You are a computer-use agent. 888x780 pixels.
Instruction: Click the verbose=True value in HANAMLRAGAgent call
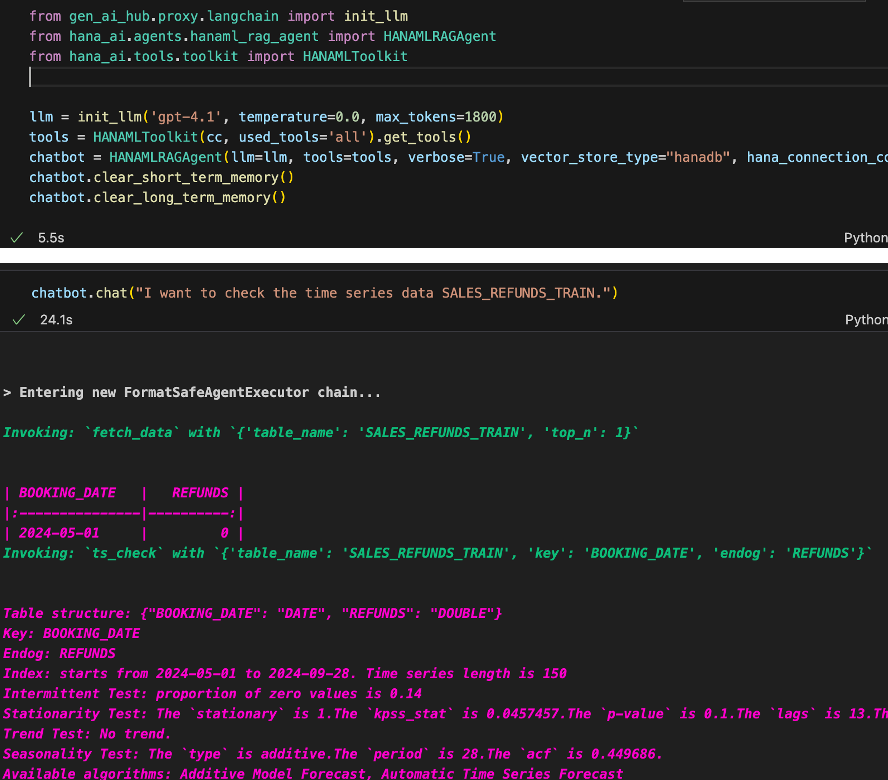[457, 157]
